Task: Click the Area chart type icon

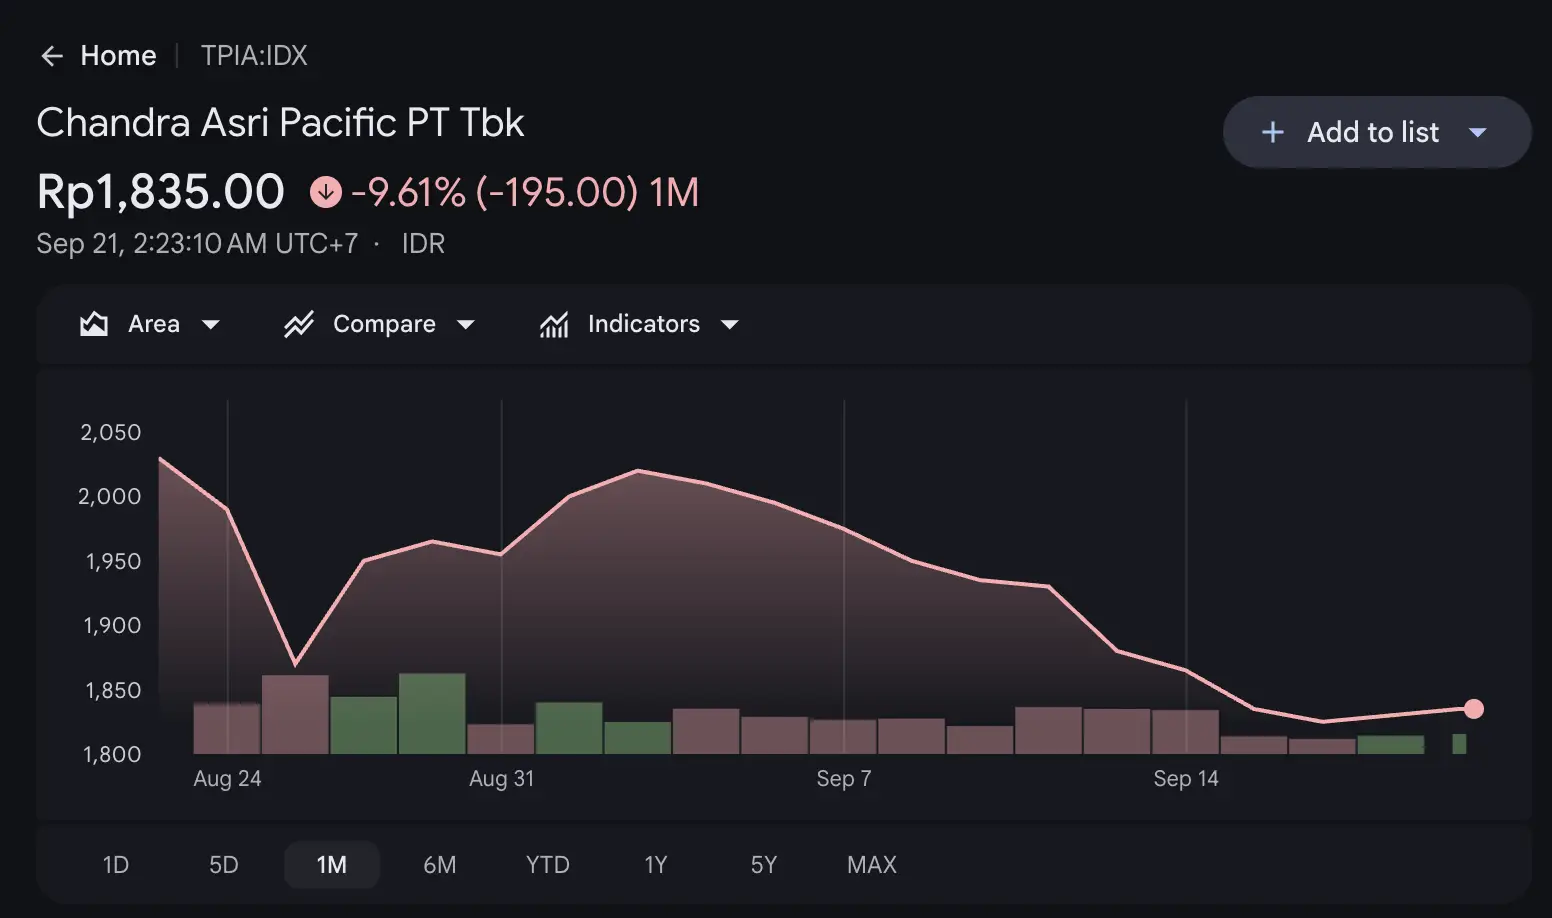Action: coord(94,324)
